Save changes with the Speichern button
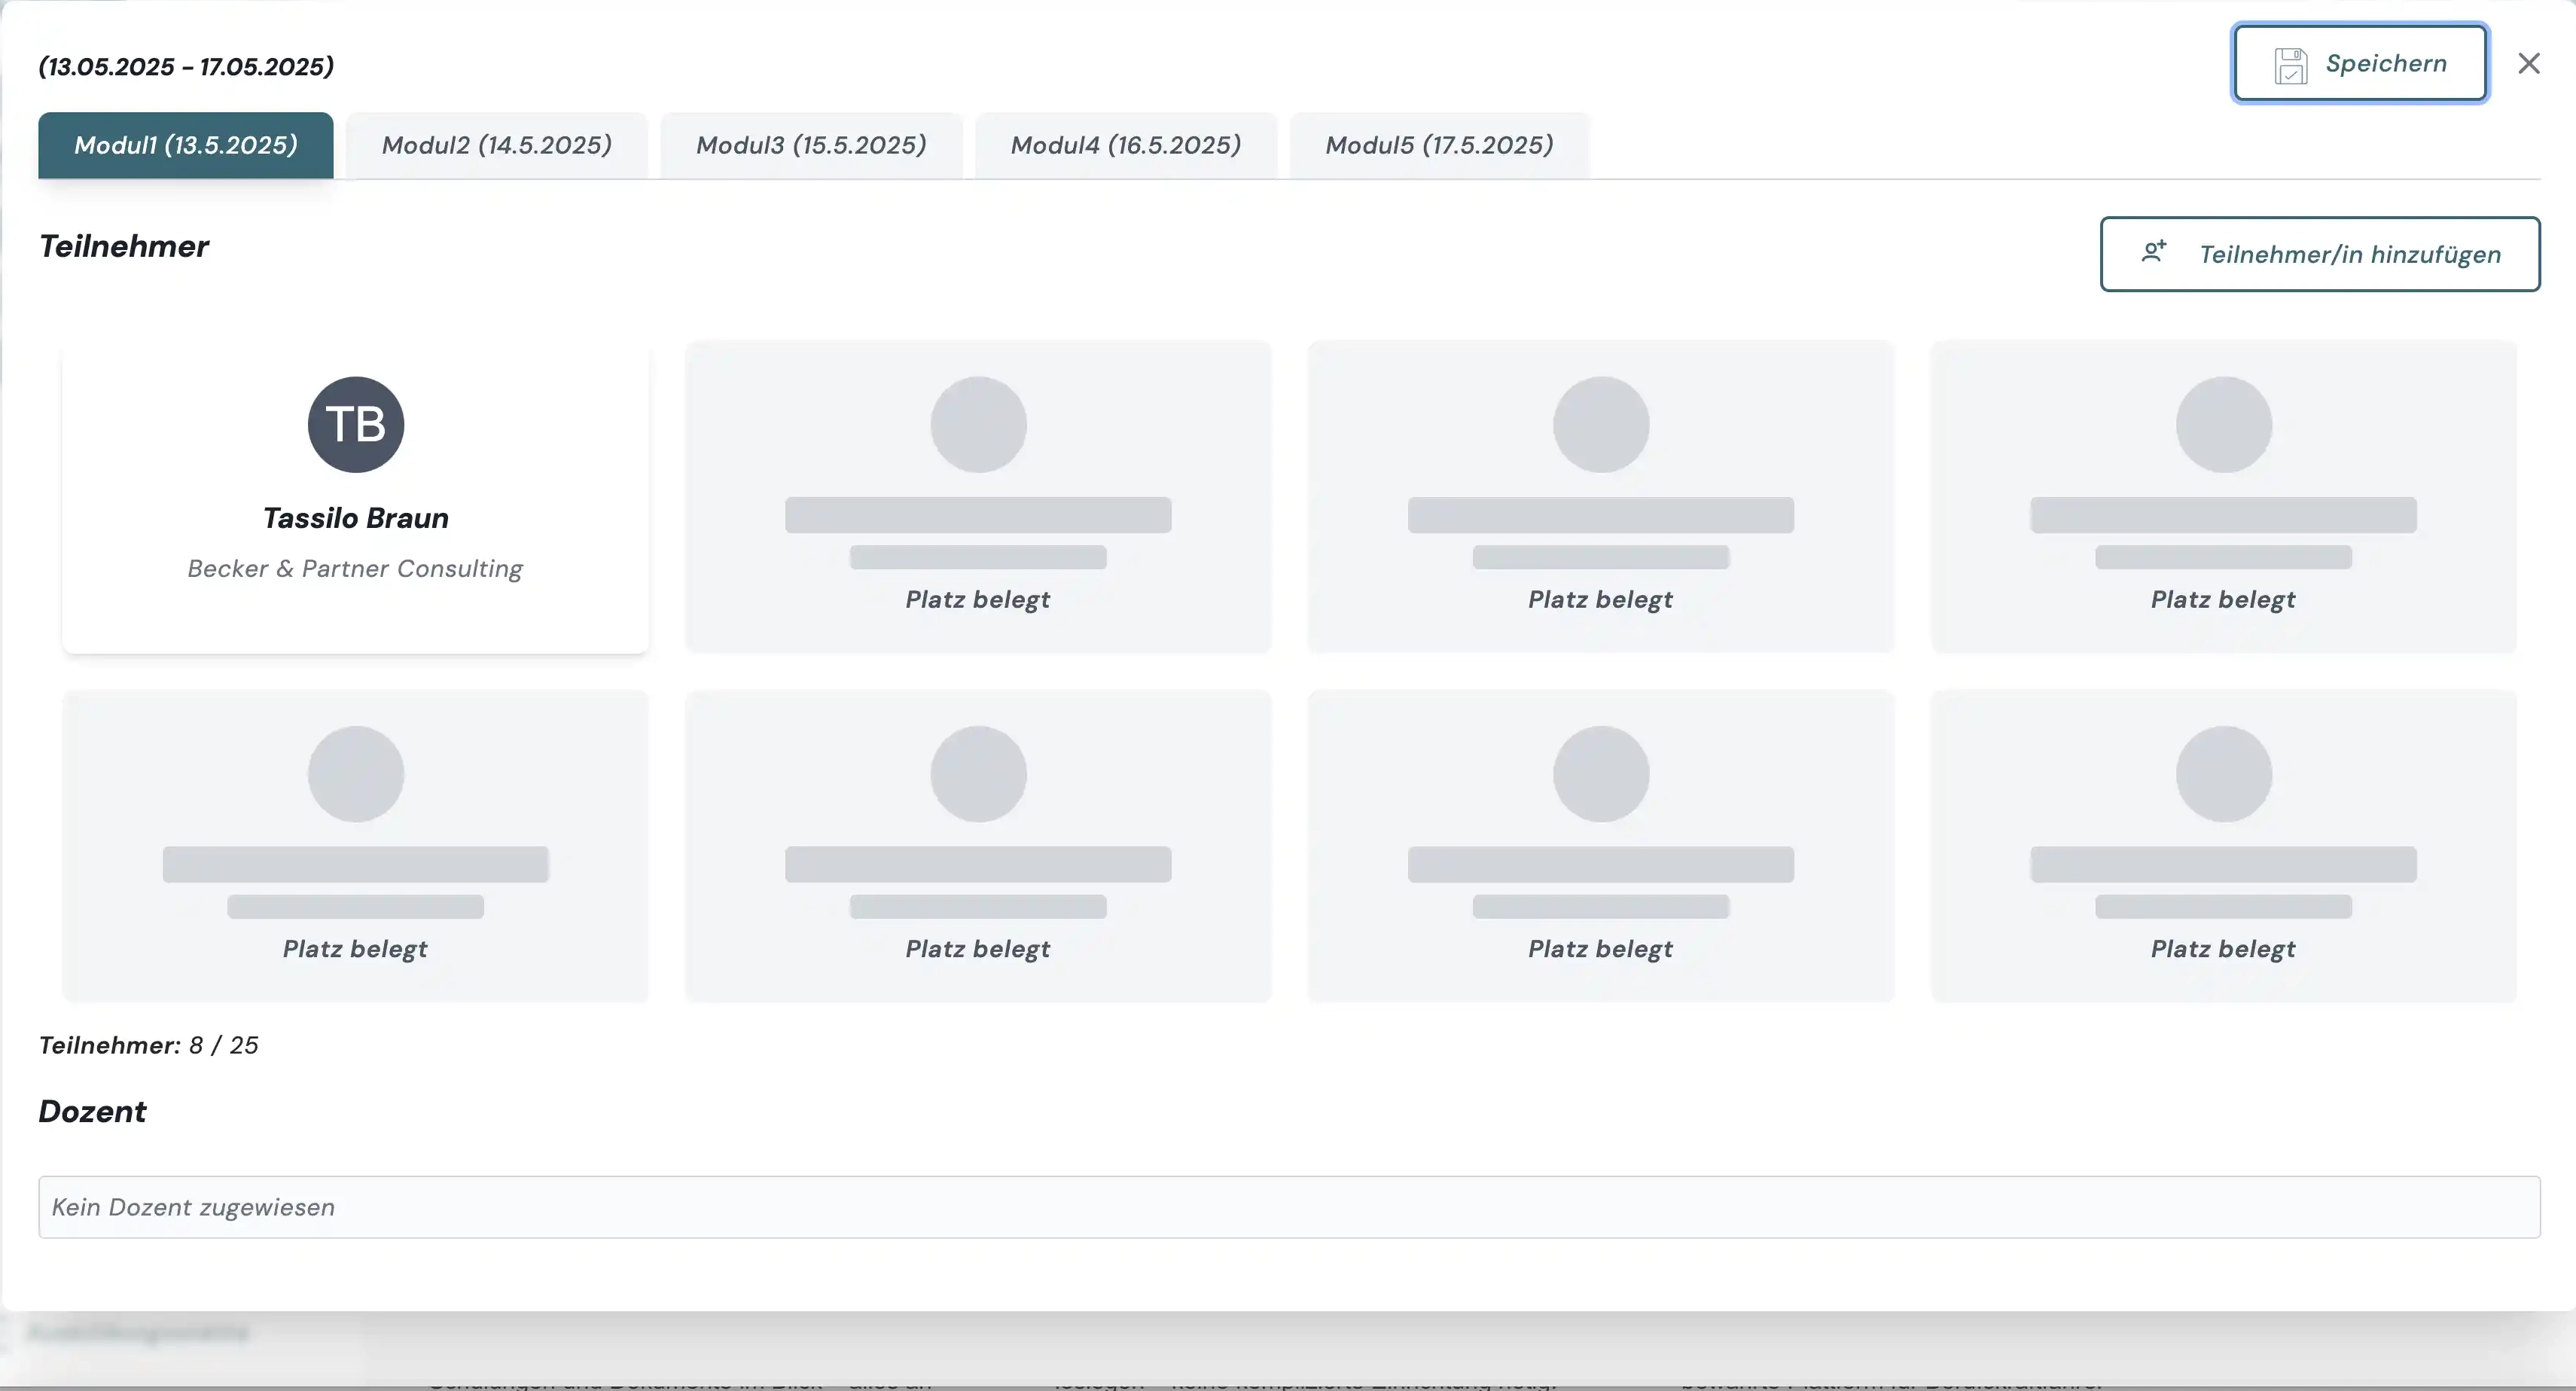Viewport: 2576px width, 1391px height. (2360, 63)
